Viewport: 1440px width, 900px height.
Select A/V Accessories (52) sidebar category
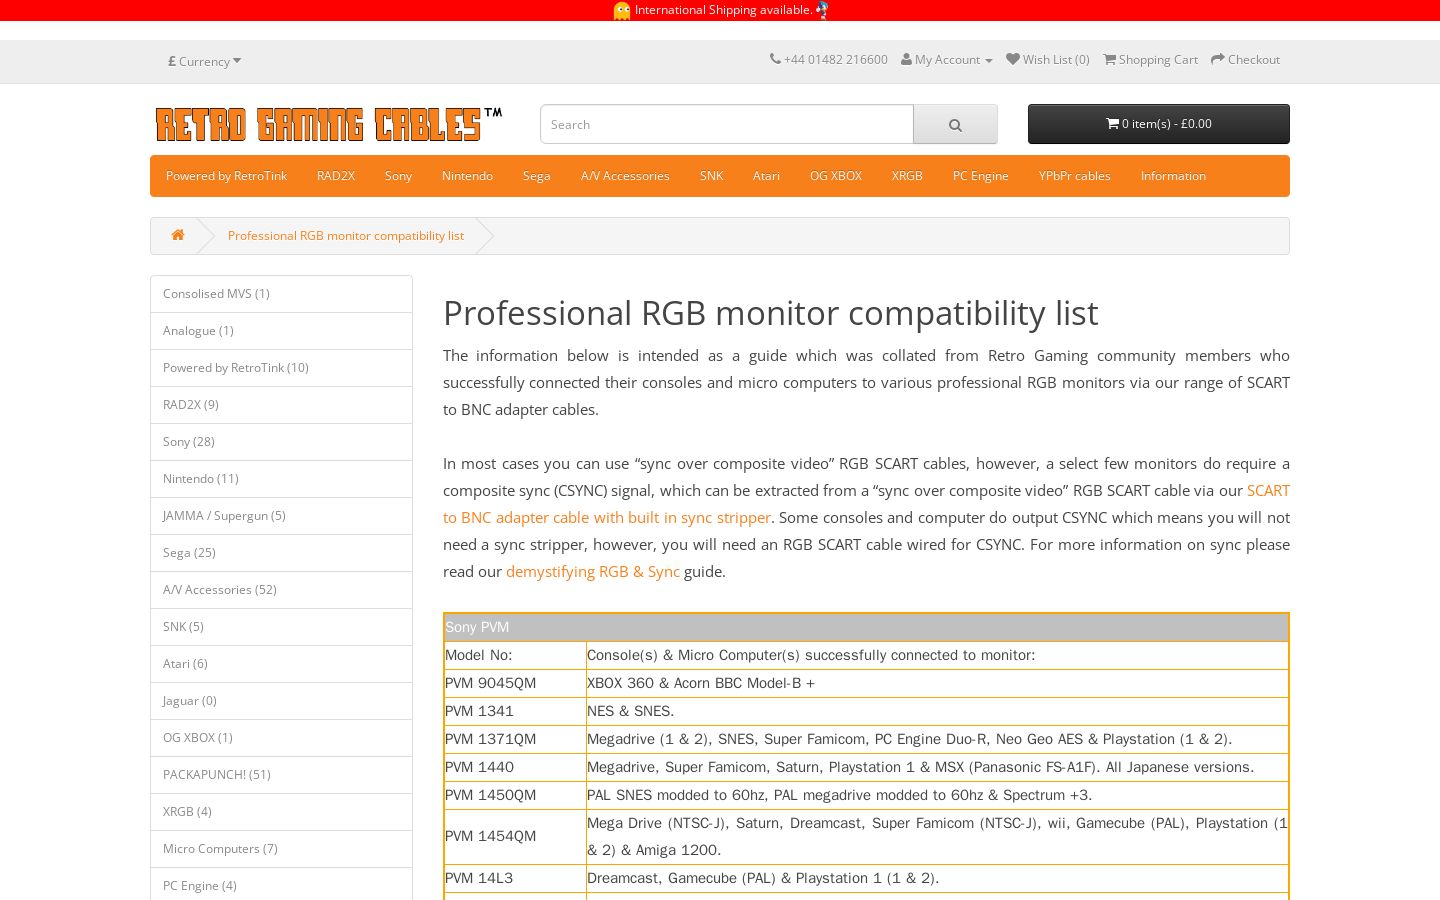[281, 590]
